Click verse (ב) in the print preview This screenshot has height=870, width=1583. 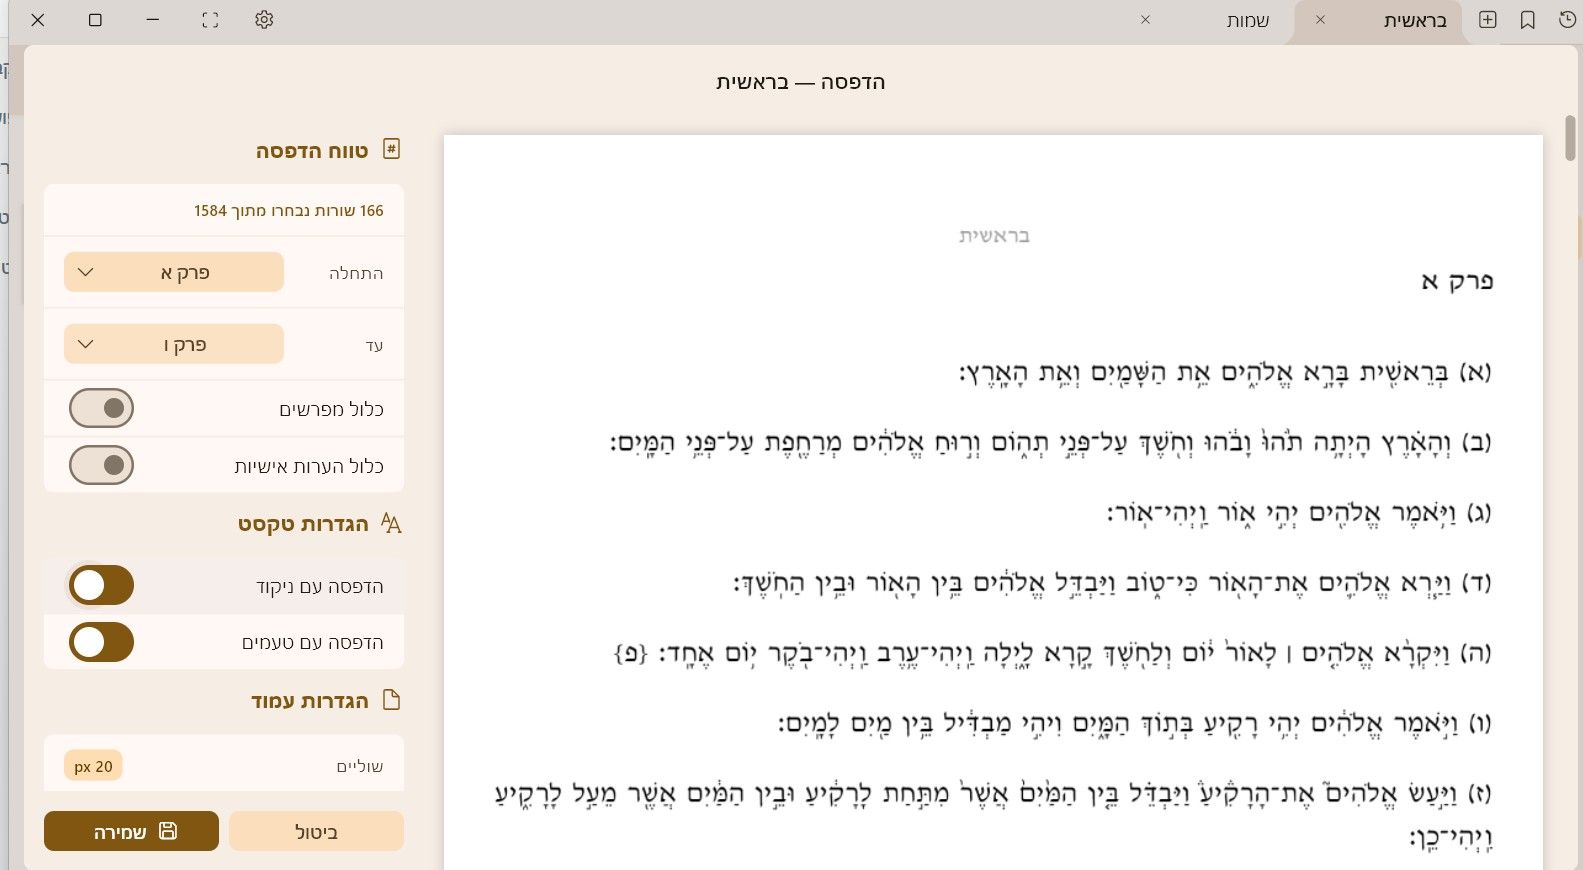pos(1051,442)
